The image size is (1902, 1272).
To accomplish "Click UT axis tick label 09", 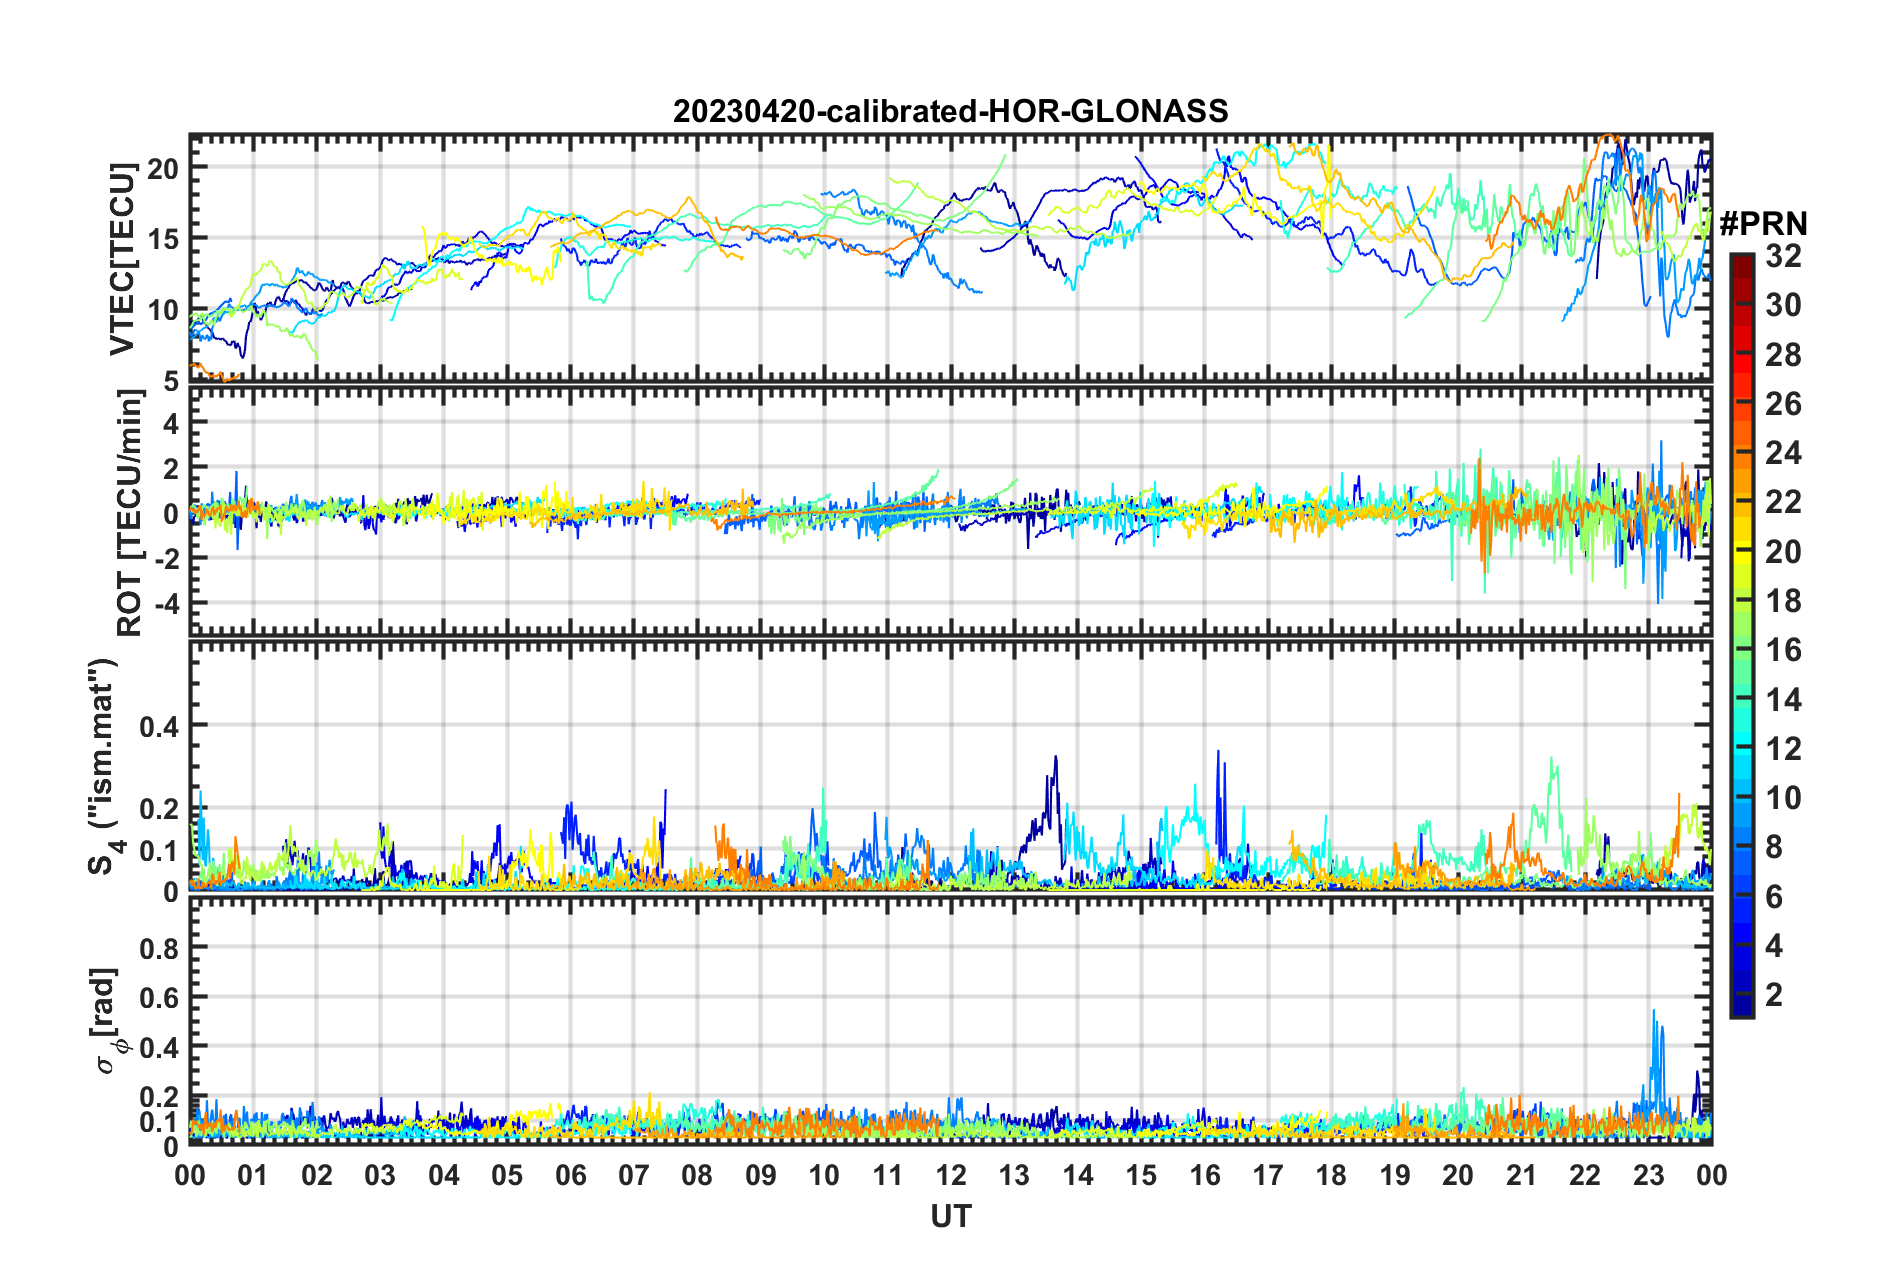I will pyautogui.click(x=761, y=1175).
